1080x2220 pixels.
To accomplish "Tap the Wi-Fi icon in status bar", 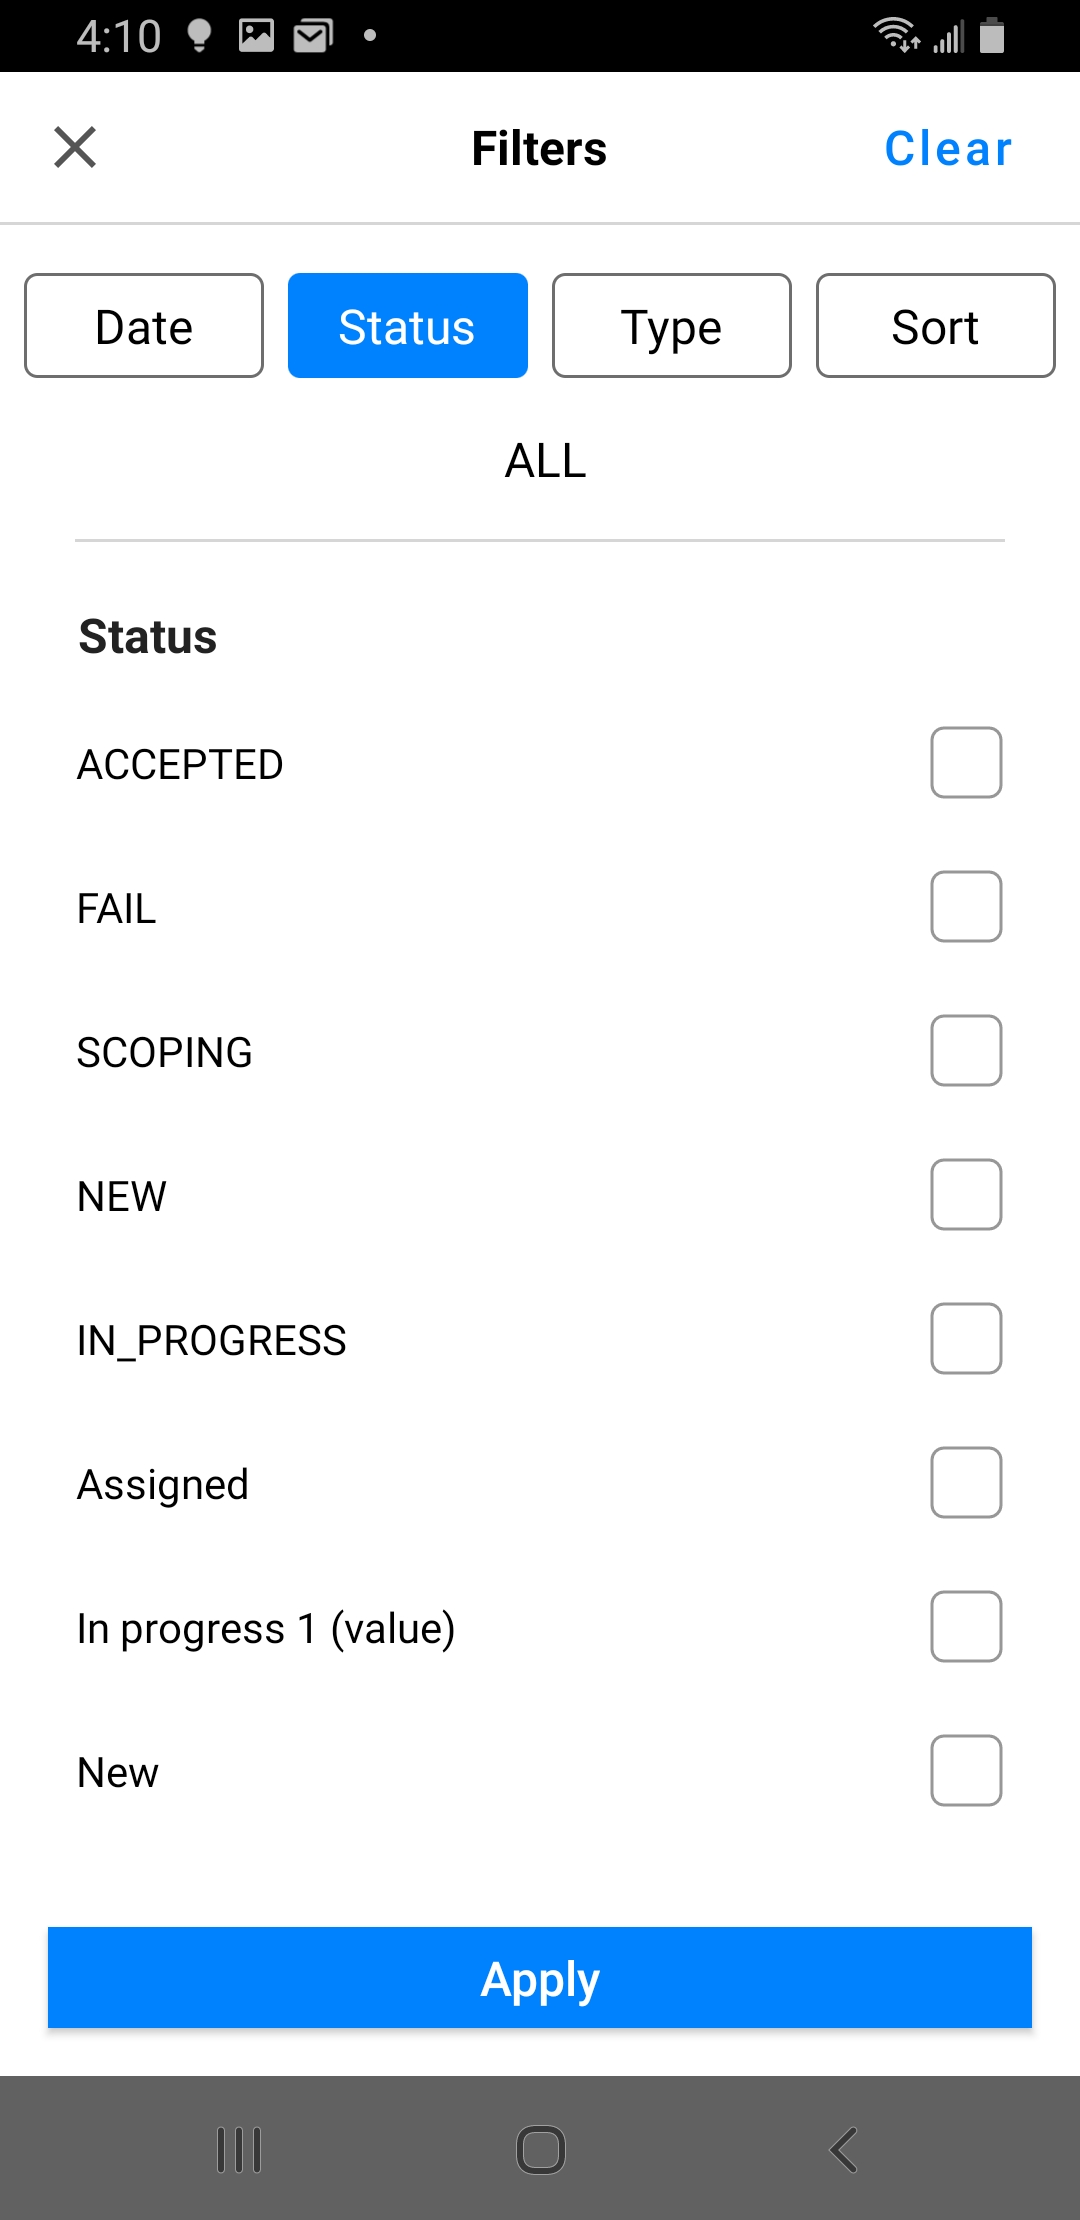I will pos(895,34).
